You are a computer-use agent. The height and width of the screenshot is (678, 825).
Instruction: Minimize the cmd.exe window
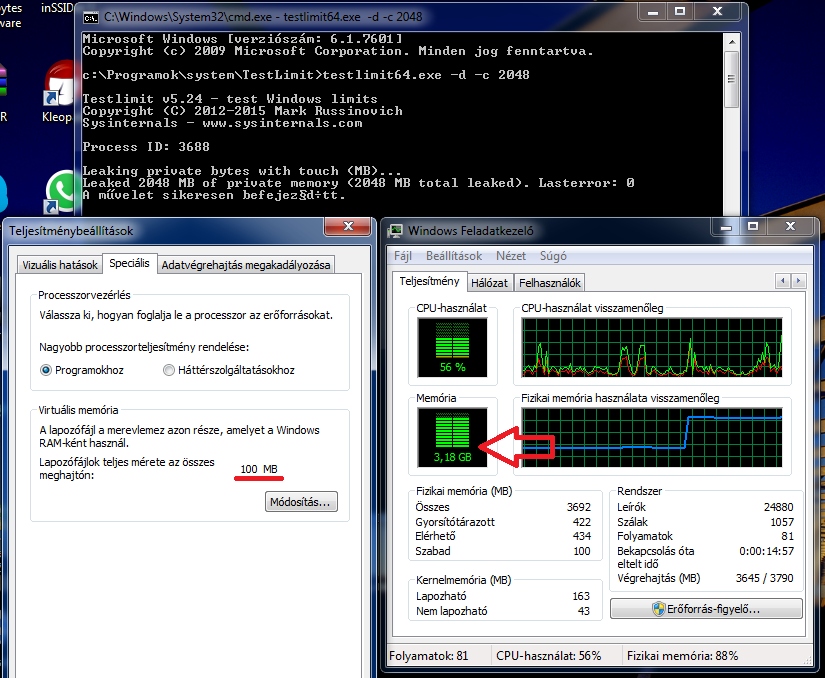point(653,12)
